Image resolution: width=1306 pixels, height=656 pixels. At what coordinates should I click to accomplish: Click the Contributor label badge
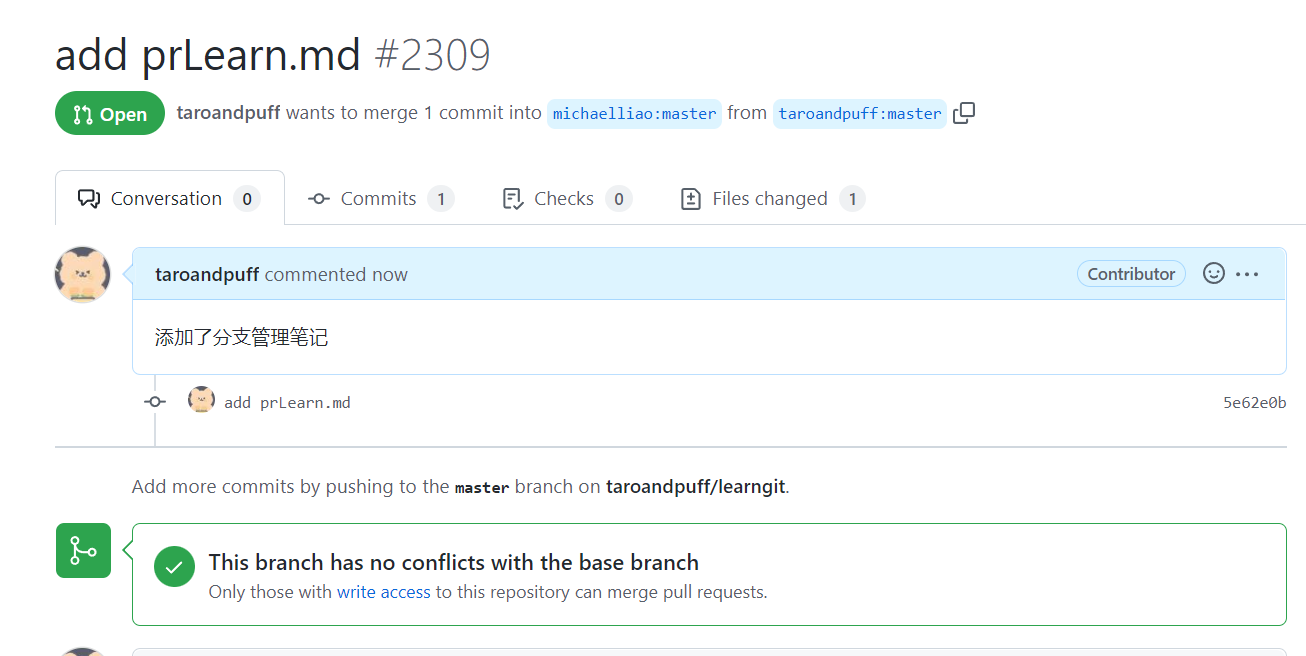click(x=1131, y=273)
